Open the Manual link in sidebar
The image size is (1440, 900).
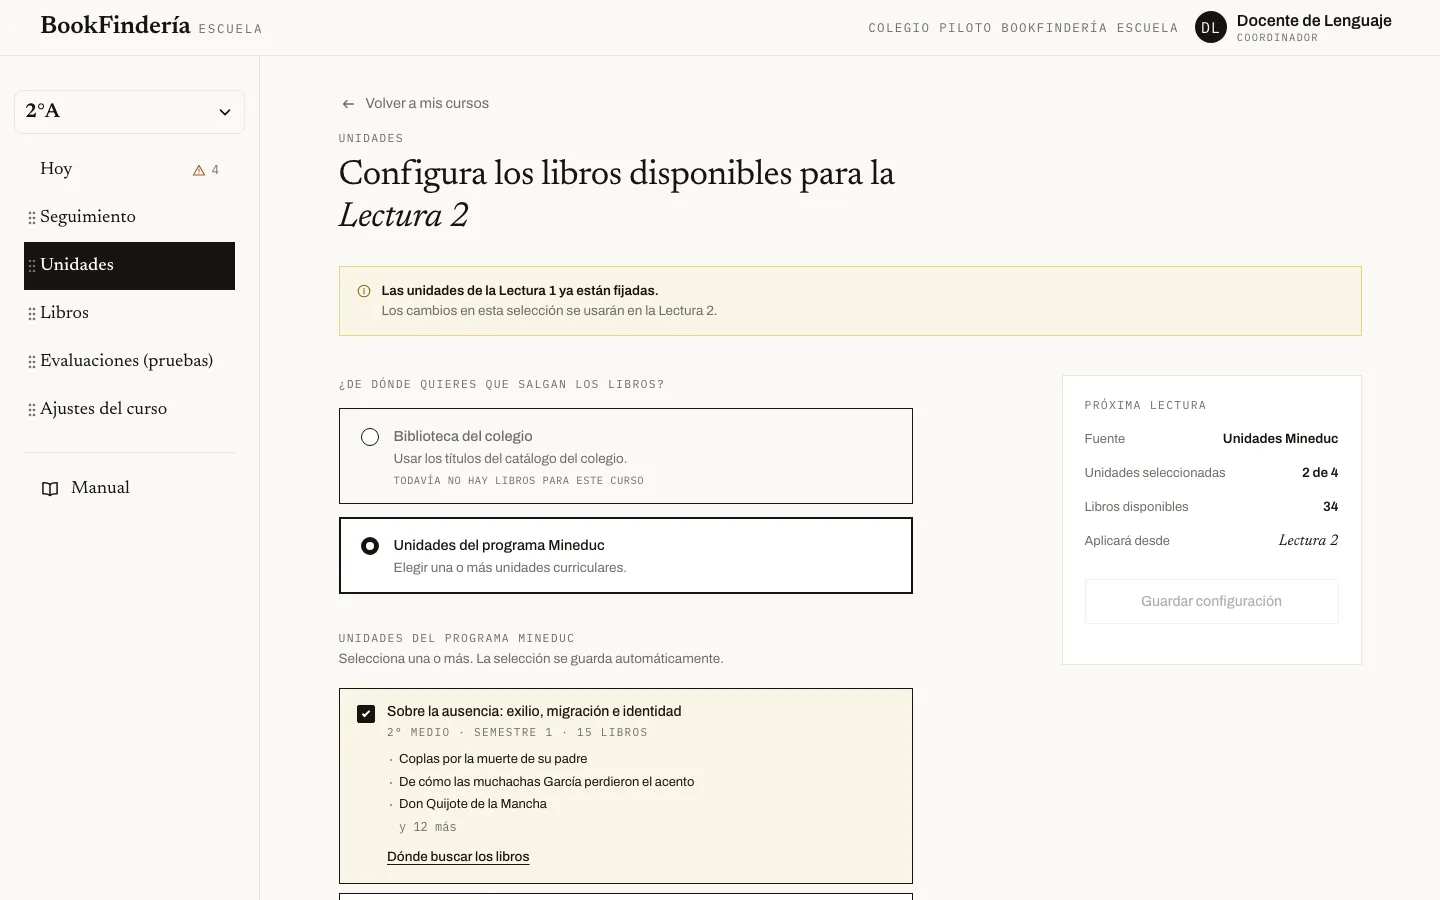[129, 488]
